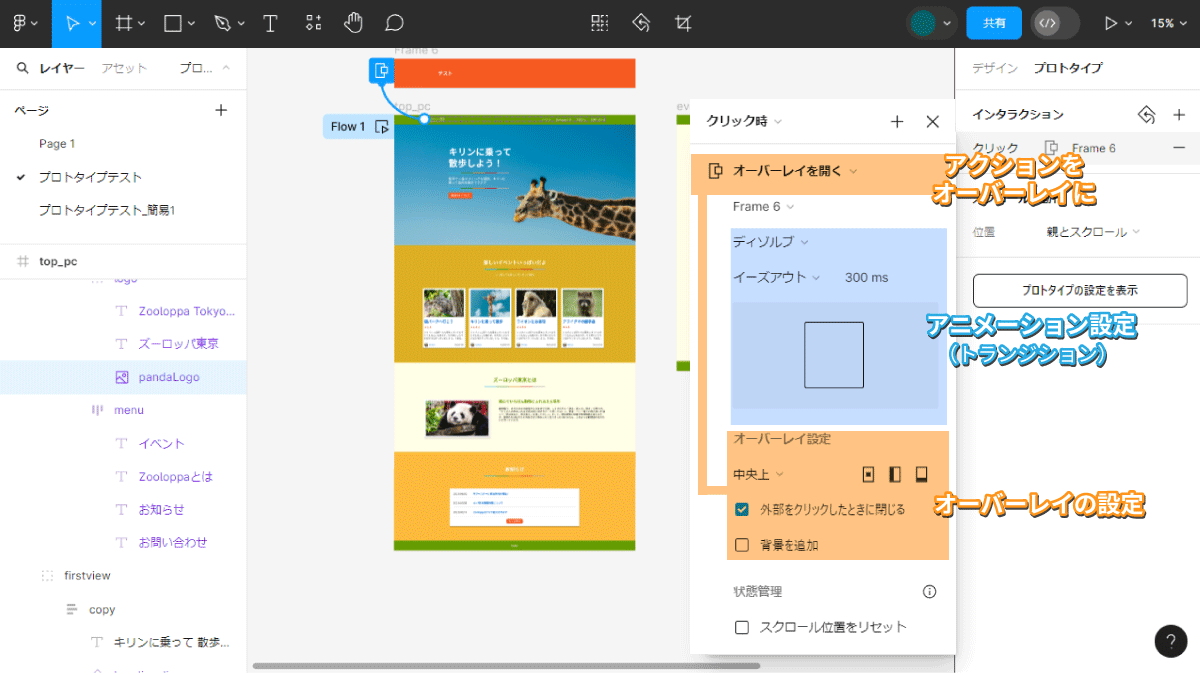Image resolution: width=1200 pixels, height=675 pixels.
Task: Open the help question mark button
Action: coord(1171,641)
